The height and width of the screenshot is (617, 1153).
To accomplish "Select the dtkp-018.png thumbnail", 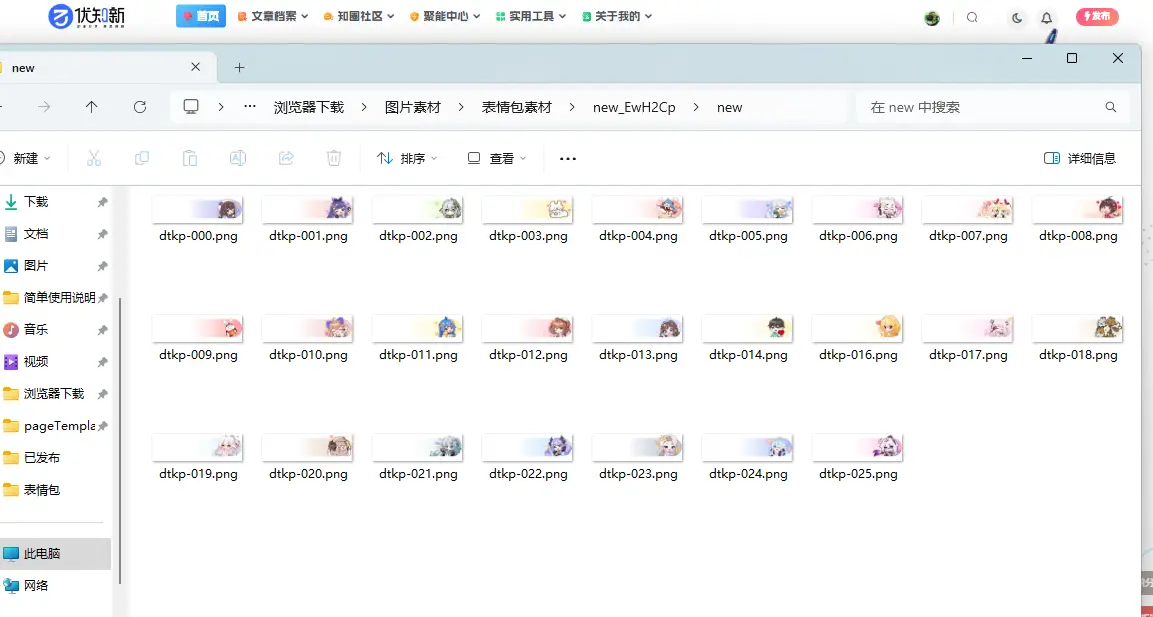I will pyautogui.click(x=1078, y=329).
